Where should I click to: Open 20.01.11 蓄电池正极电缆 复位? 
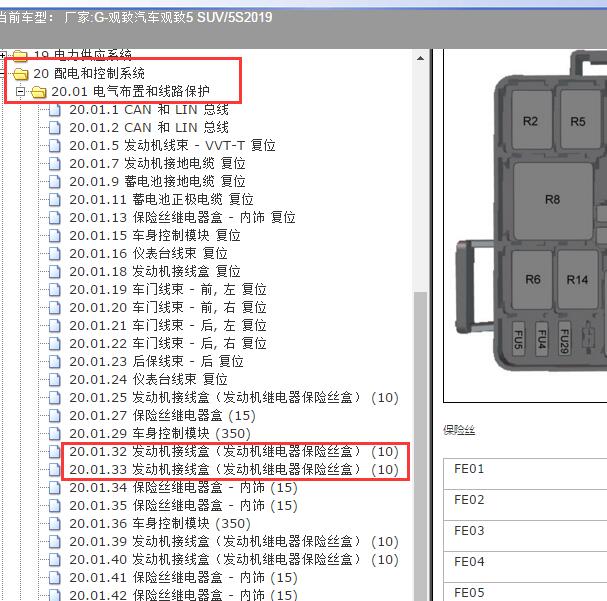(161, 200)
